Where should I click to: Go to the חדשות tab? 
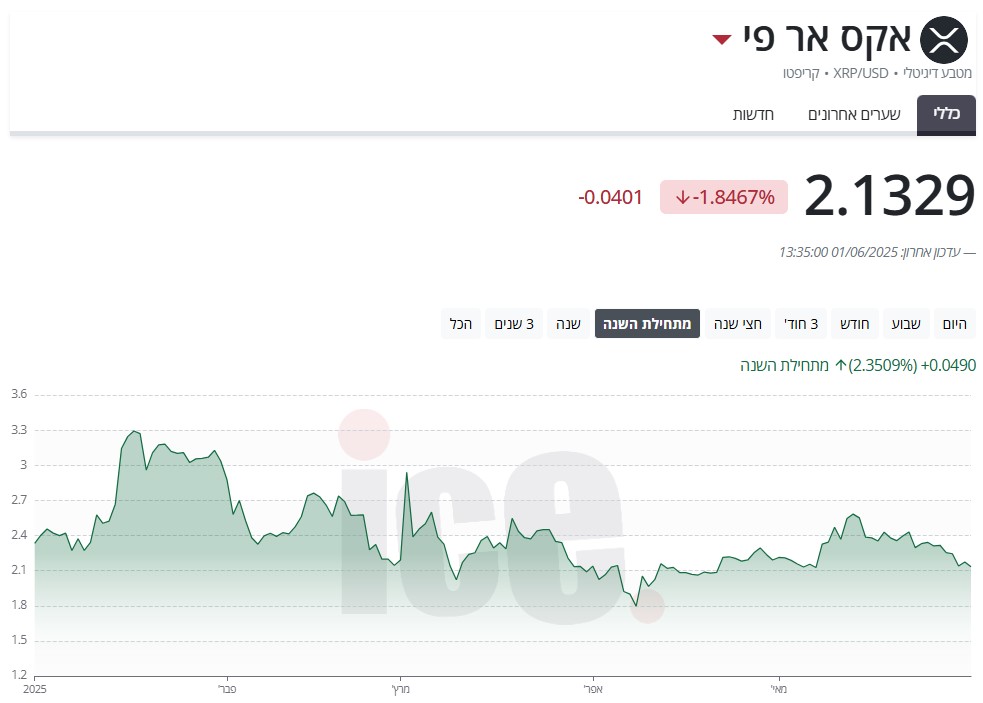[x=753, y=114]
